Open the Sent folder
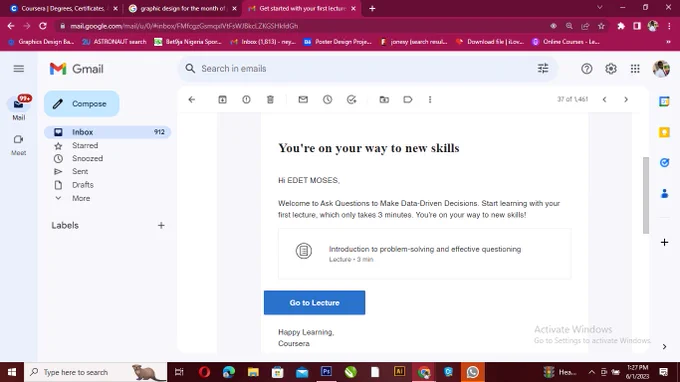The height and width of the screenshot is (382, 680). pyautogui.click(x=80, y=171)
